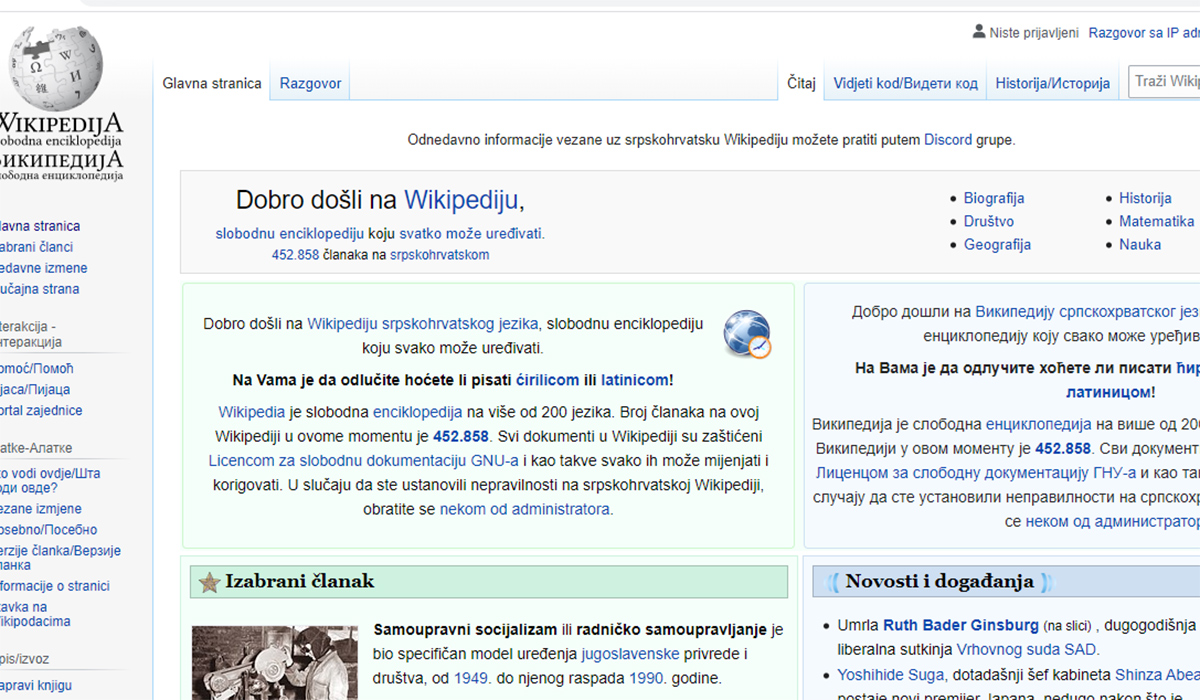Click Pomoć/Помоћ in the sidebar
Viewport: 1200px width, 700px height.
tap(35, 369)
